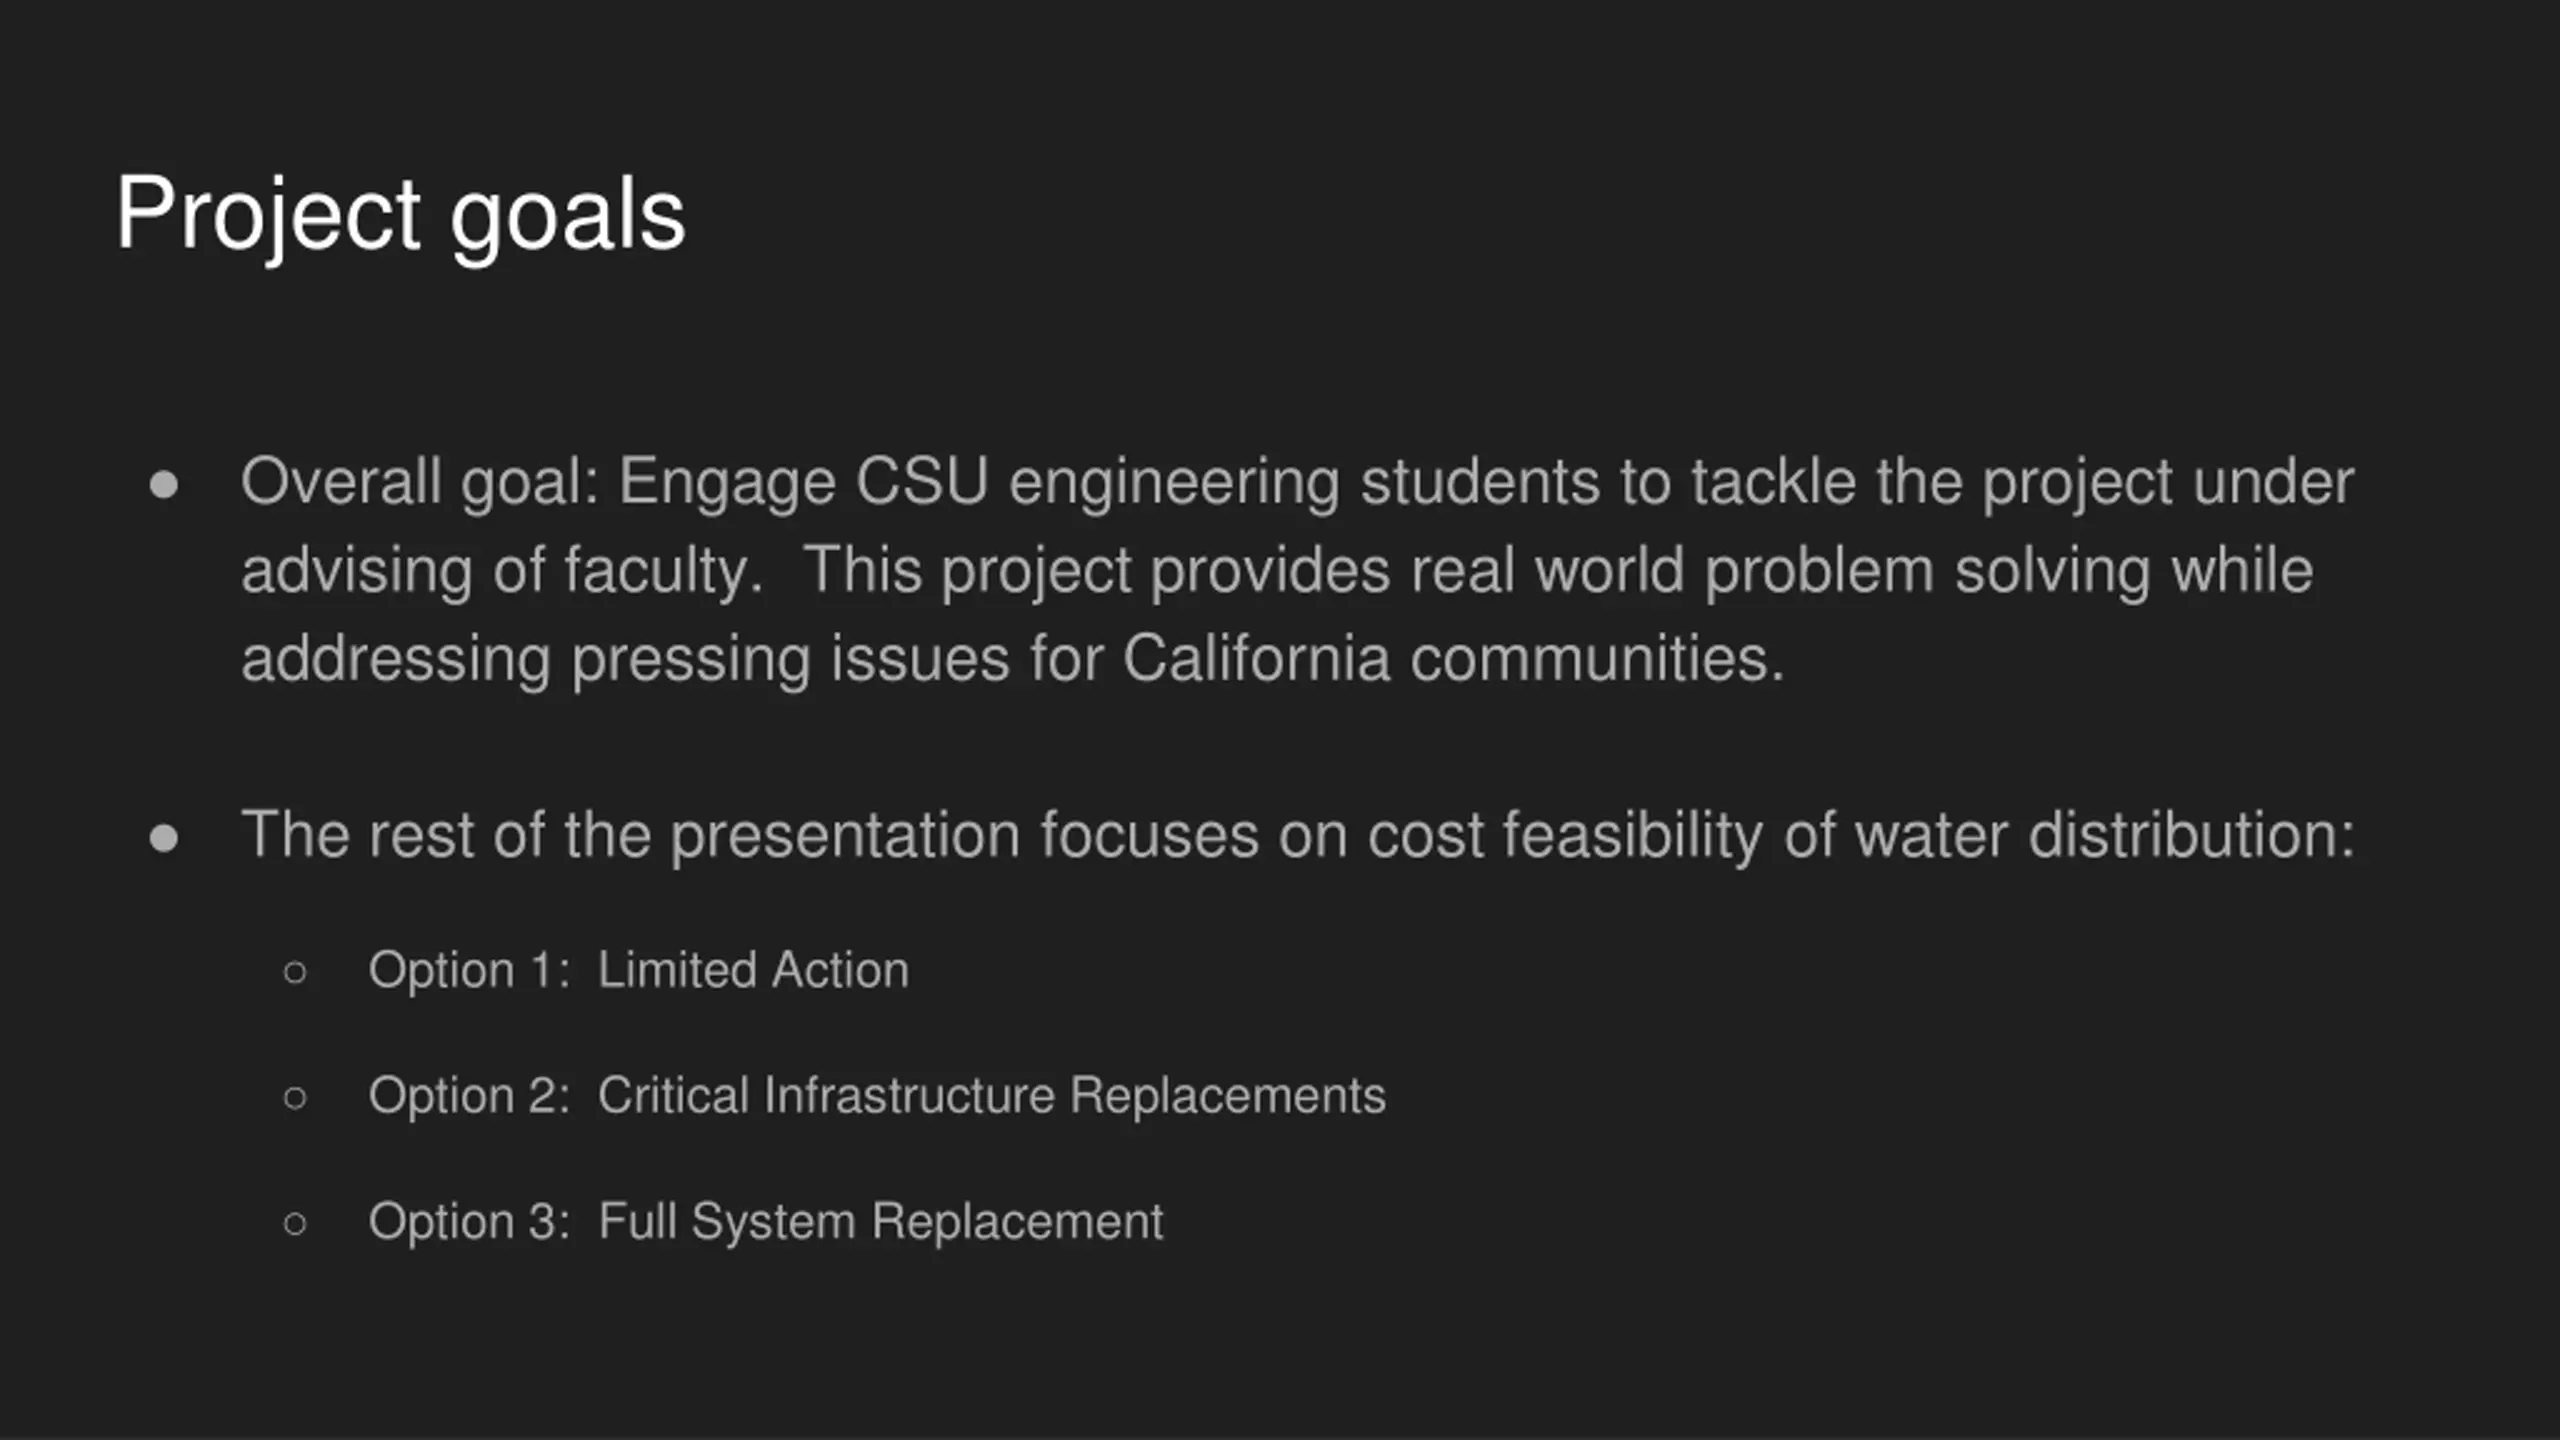Click the "Project goals" slide title
The image size is (2560, 1440).
point(400,215)
